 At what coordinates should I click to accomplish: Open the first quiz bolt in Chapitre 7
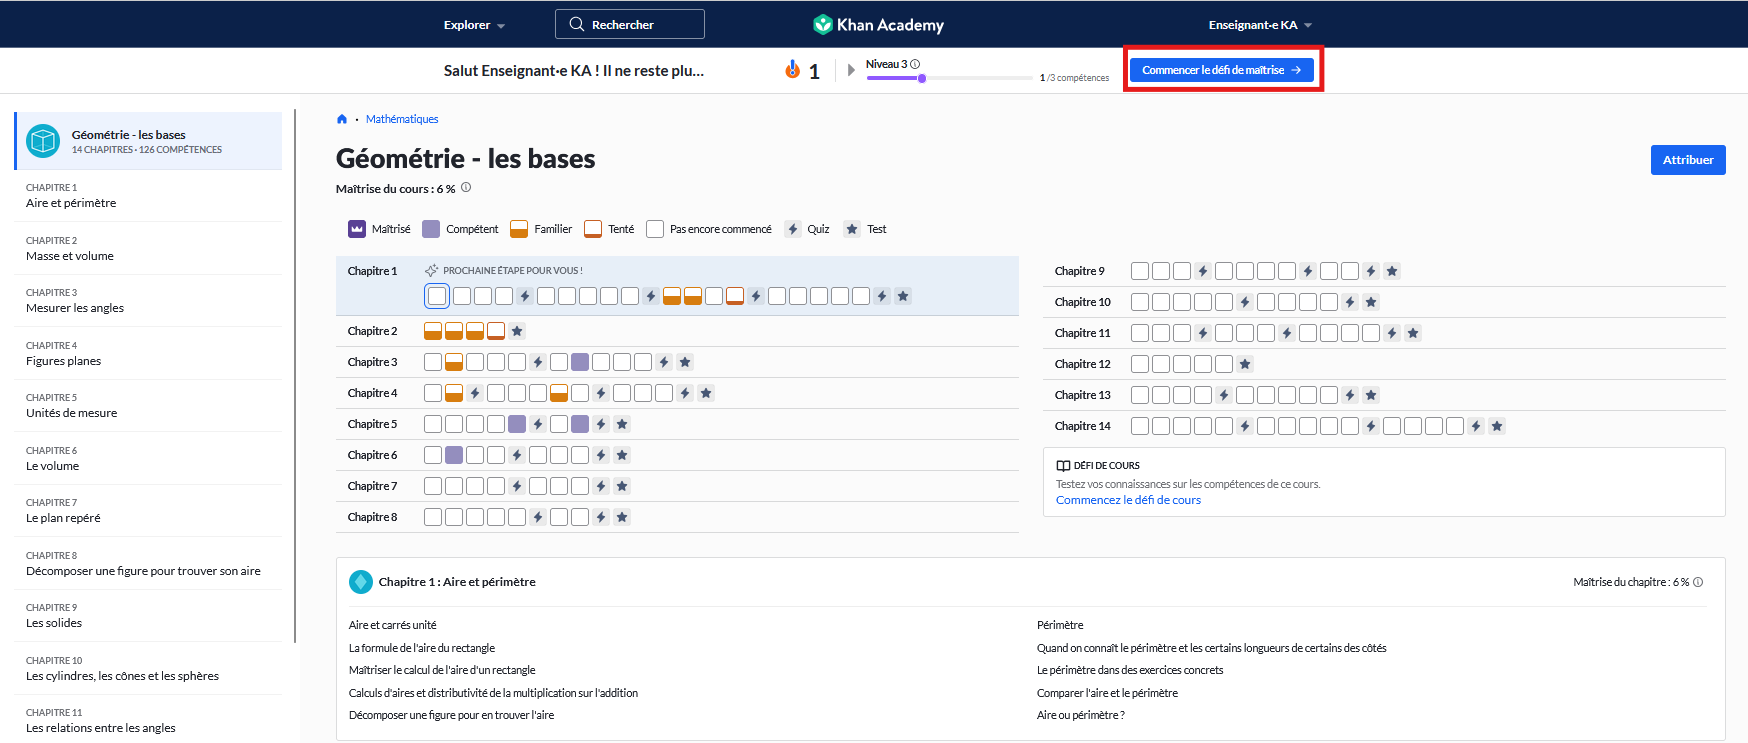coord(517,486)
